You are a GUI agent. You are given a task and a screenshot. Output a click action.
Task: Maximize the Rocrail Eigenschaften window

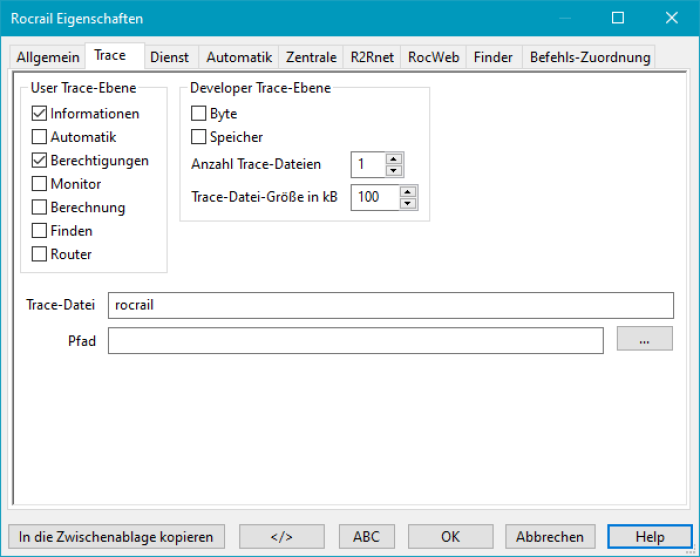pos(618,18)
